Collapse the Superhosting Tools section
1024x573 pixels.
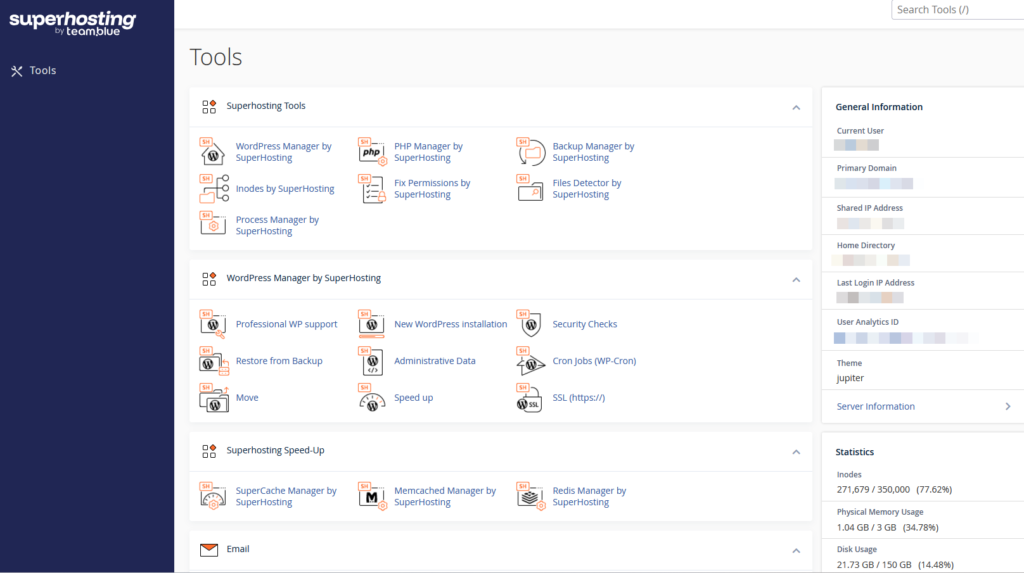coord(796,107)
